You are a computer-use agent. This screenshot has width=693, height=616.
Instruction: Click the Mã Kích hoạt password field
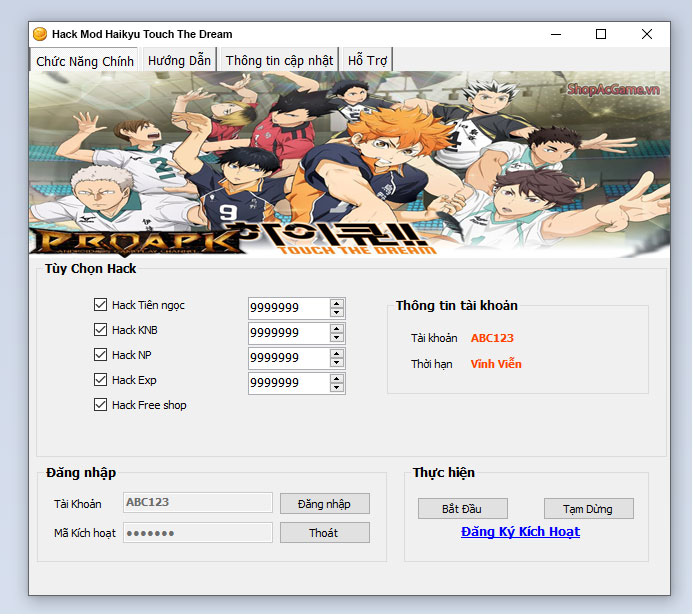(x=198, y=532)
